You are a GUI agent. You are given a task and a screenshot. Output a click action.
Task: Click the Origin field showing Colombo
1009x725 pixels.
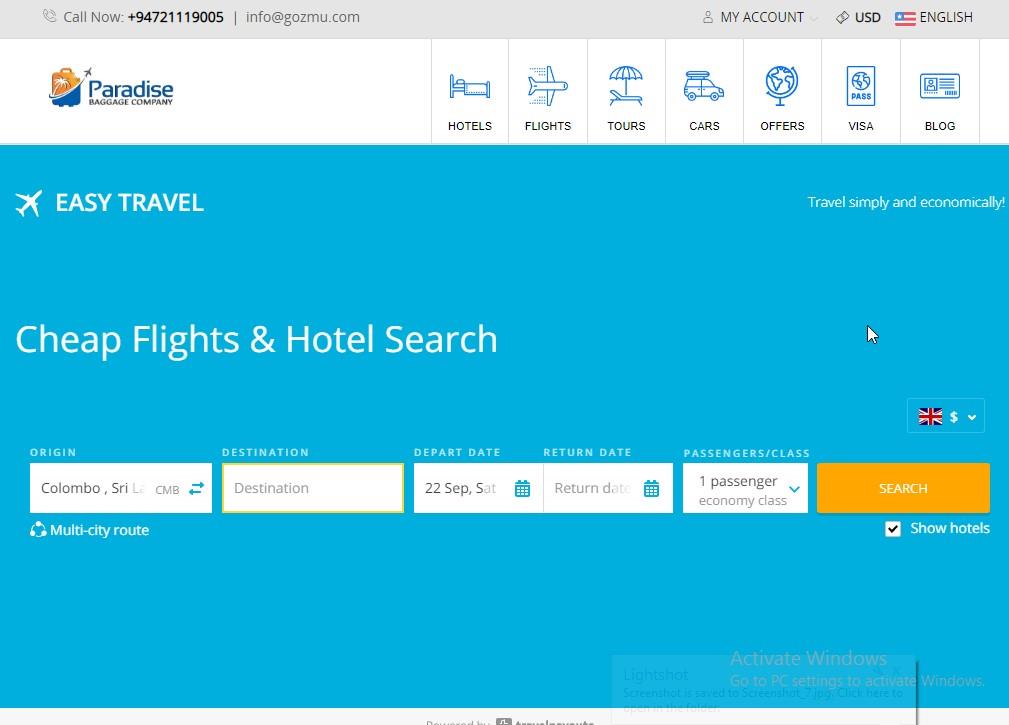click(x=120, y=488)
